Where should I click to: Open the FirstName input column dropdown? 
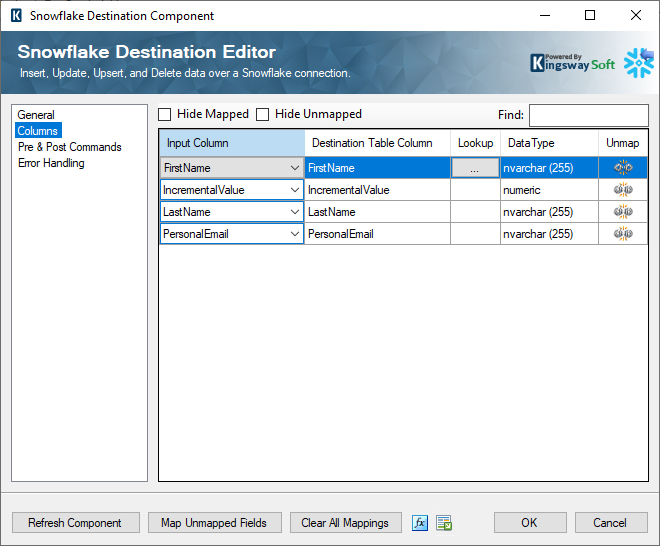click(x=294, y=168)
